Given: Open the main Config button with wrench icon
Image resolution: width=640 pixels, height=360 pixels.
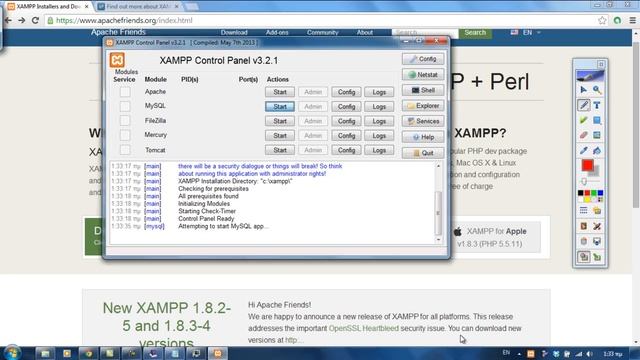Looking at the screenshot, I should 423,59.
